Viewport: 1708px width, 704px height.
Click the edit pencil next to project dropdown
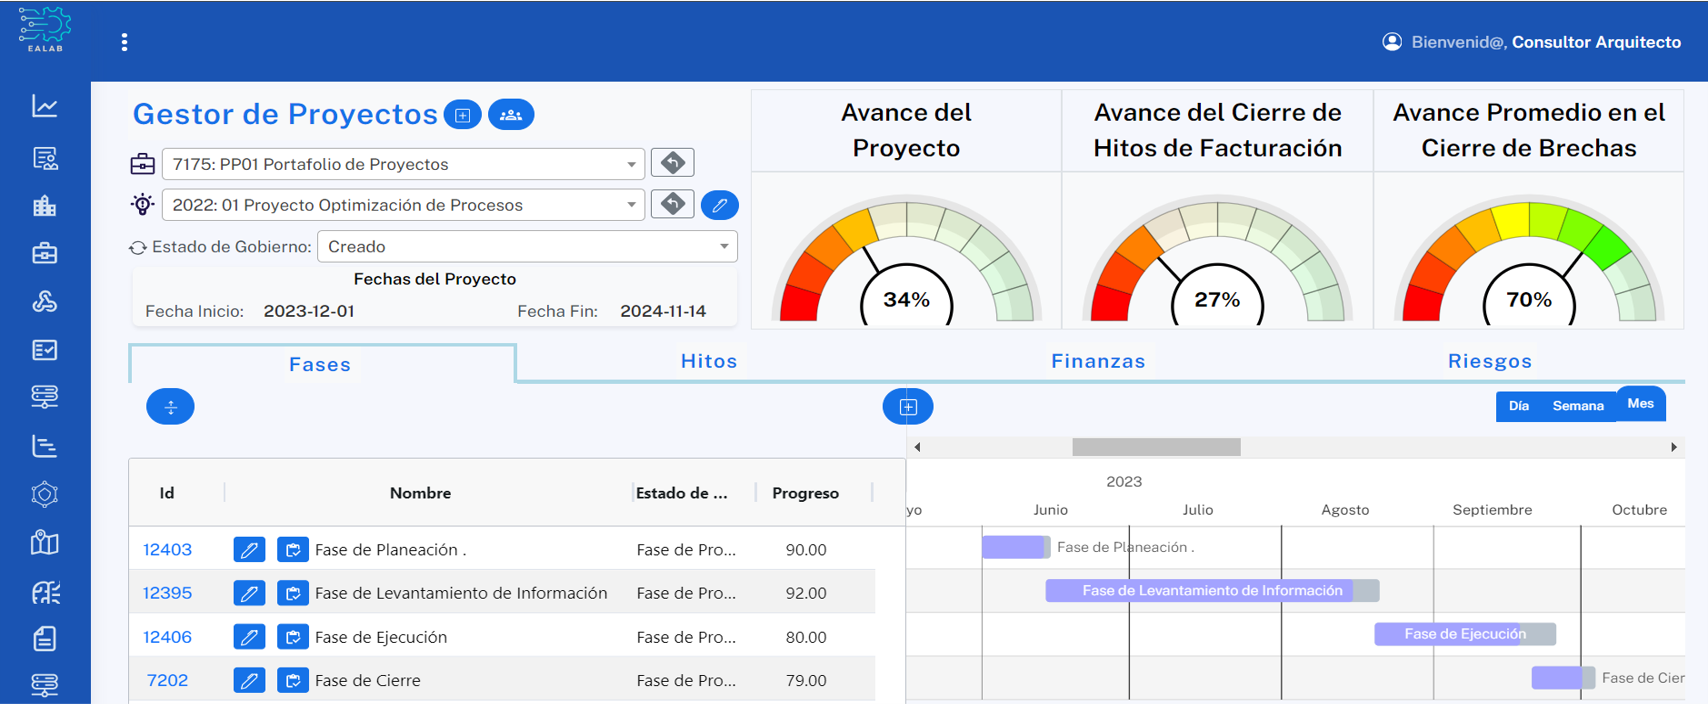coord(719,205)
